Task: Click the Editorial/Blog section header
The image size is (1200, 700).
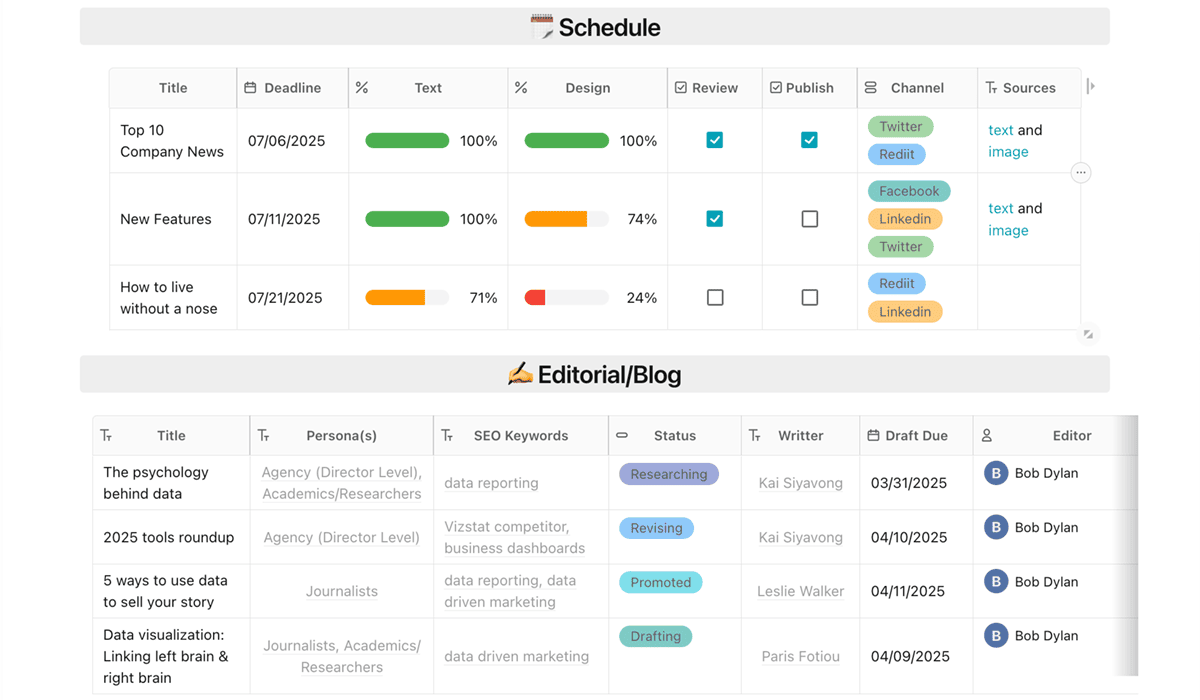Action: (x=595, y=375)
